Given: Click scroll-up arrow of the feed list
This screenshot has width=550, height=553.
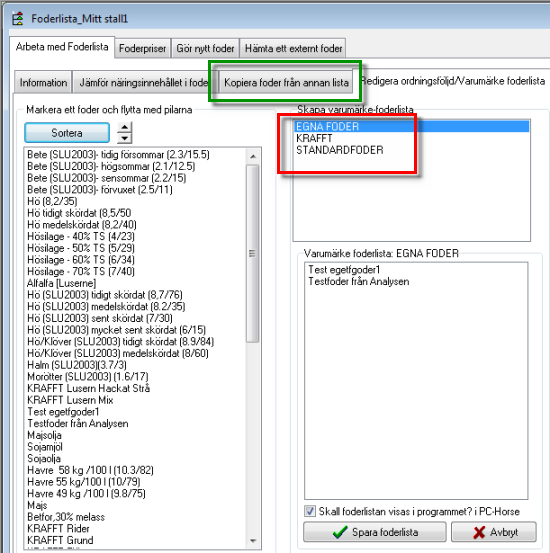Looking at the screenshot, I should [253, 156].
